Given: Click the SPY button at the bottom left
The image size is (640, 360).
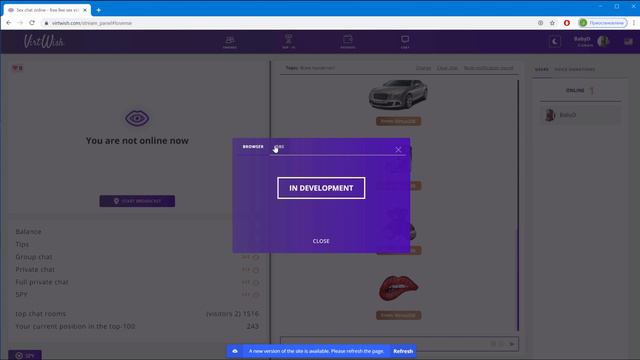Looking at the screenshot, I should (25, 355).
